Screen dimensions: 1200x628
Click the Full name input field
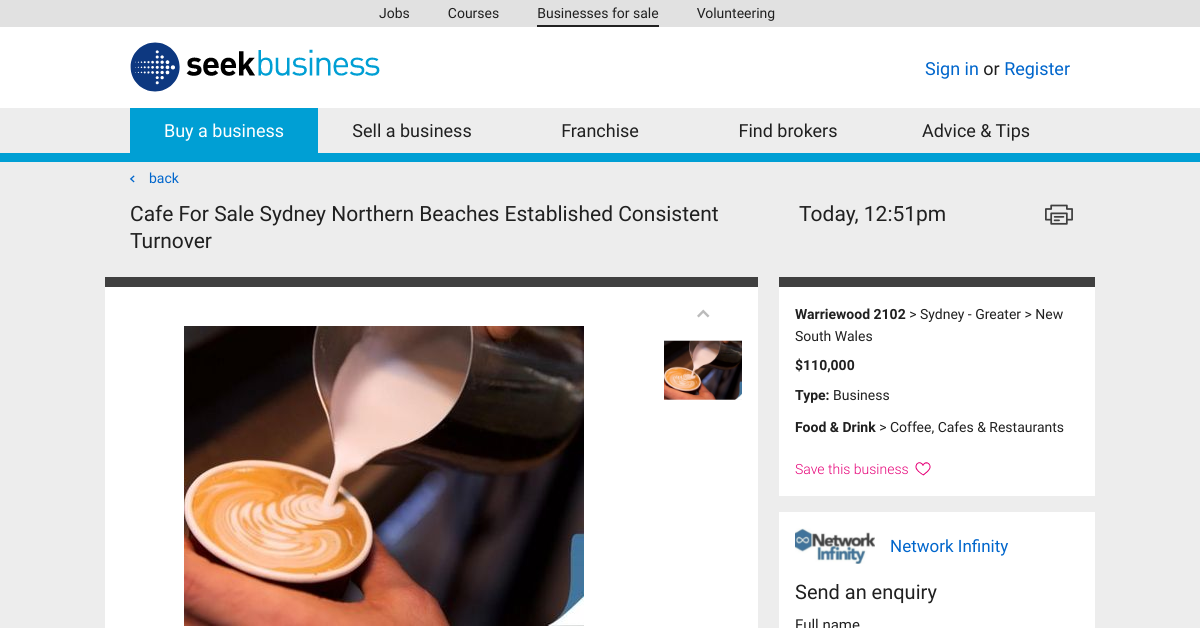coord(900,624)
